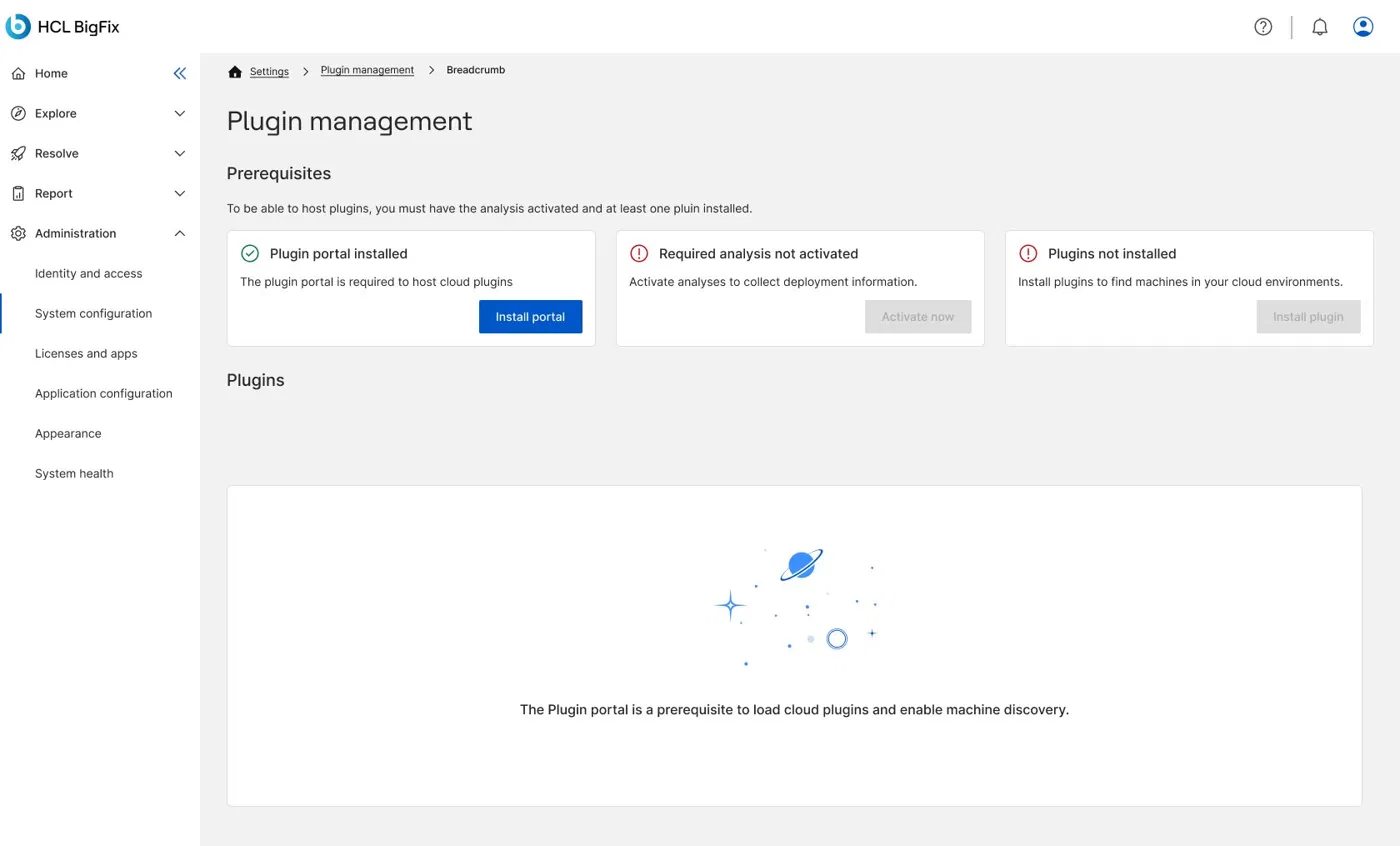Click the Resolve rocket icon
The image size is (1400, 846).
click(x=18, y=153)
